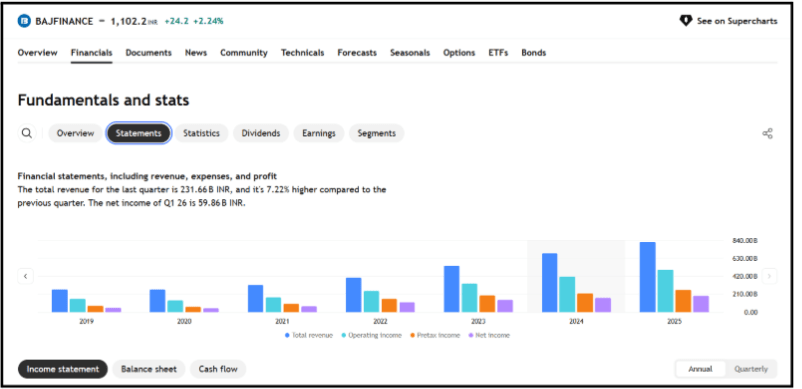Select the Segments pill
The width and height of the screenshot is (802, 389).
click(x=376, y=133)
